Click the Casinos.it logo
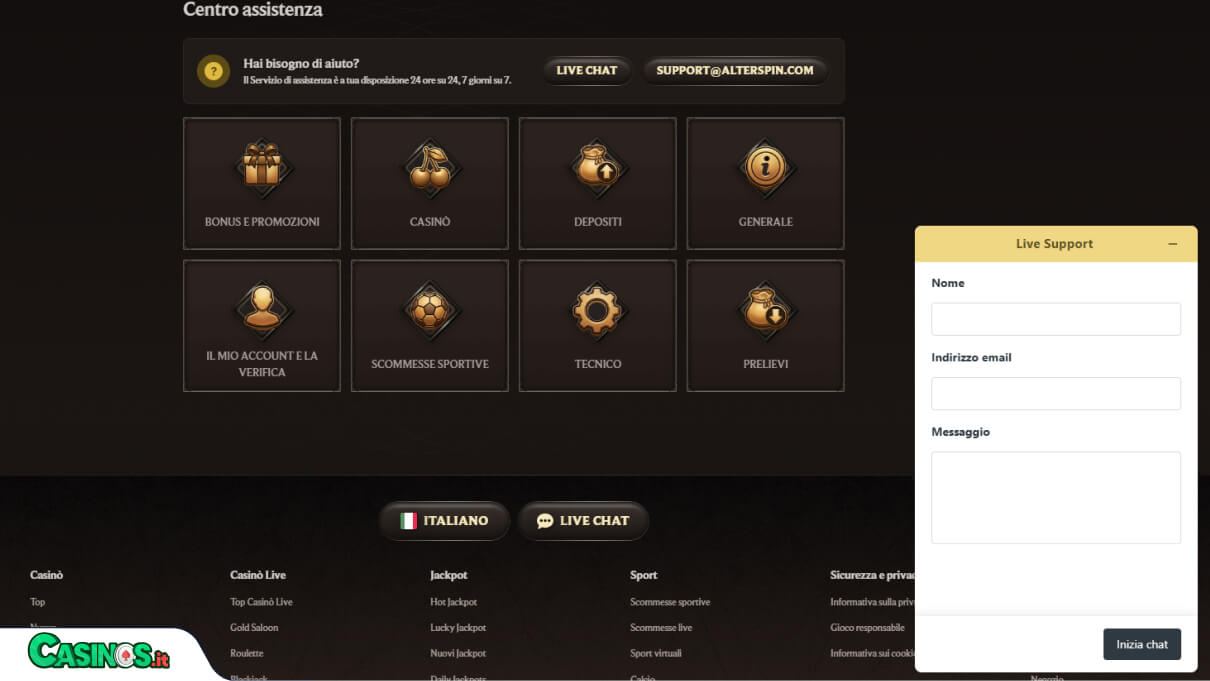This screenshot has height=681, width=1210. pos(99,652)
